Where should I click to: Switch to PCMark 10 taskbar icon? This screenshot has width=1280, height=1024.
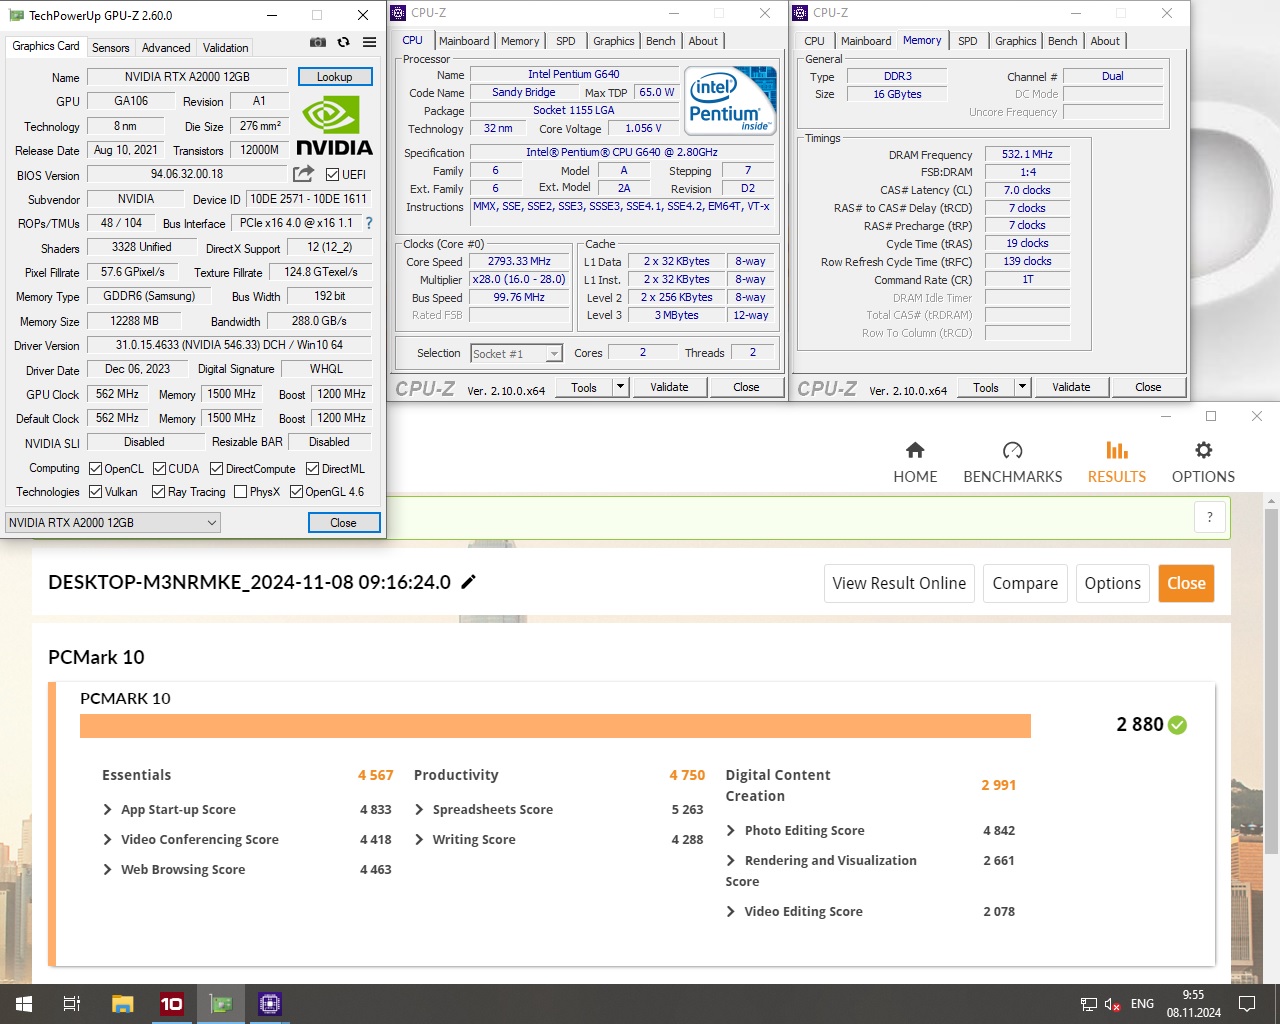(x=171, y=1004)
